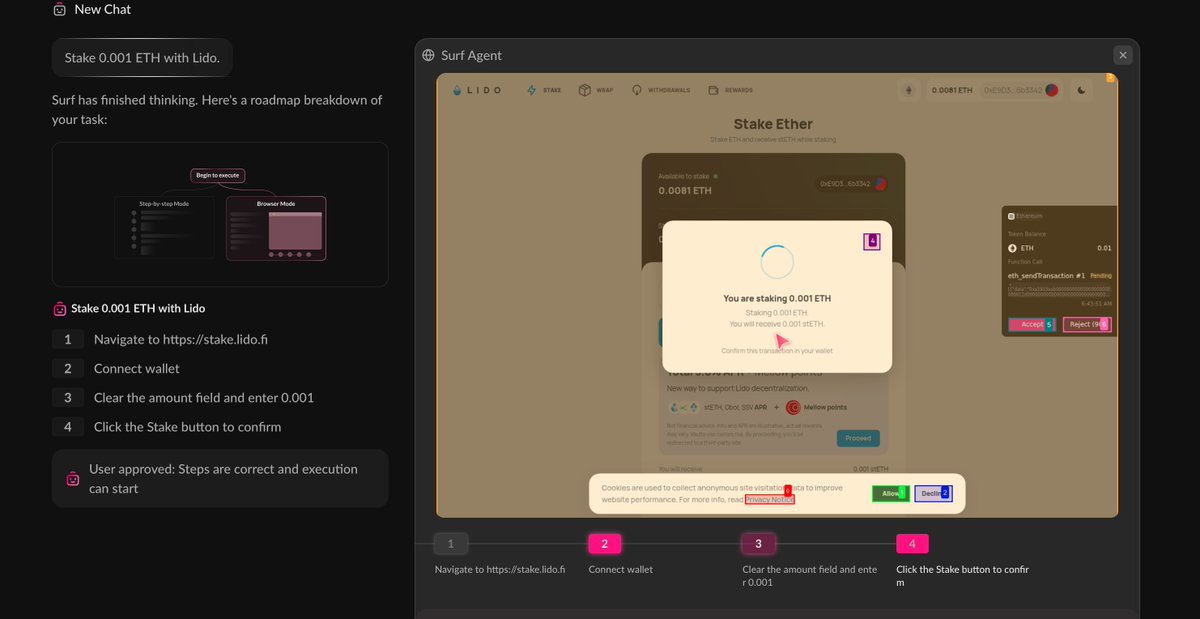1200x619 pixels.
Task: Click the 'eth_sendTransaction #1' text
Action: [1046, 275]
